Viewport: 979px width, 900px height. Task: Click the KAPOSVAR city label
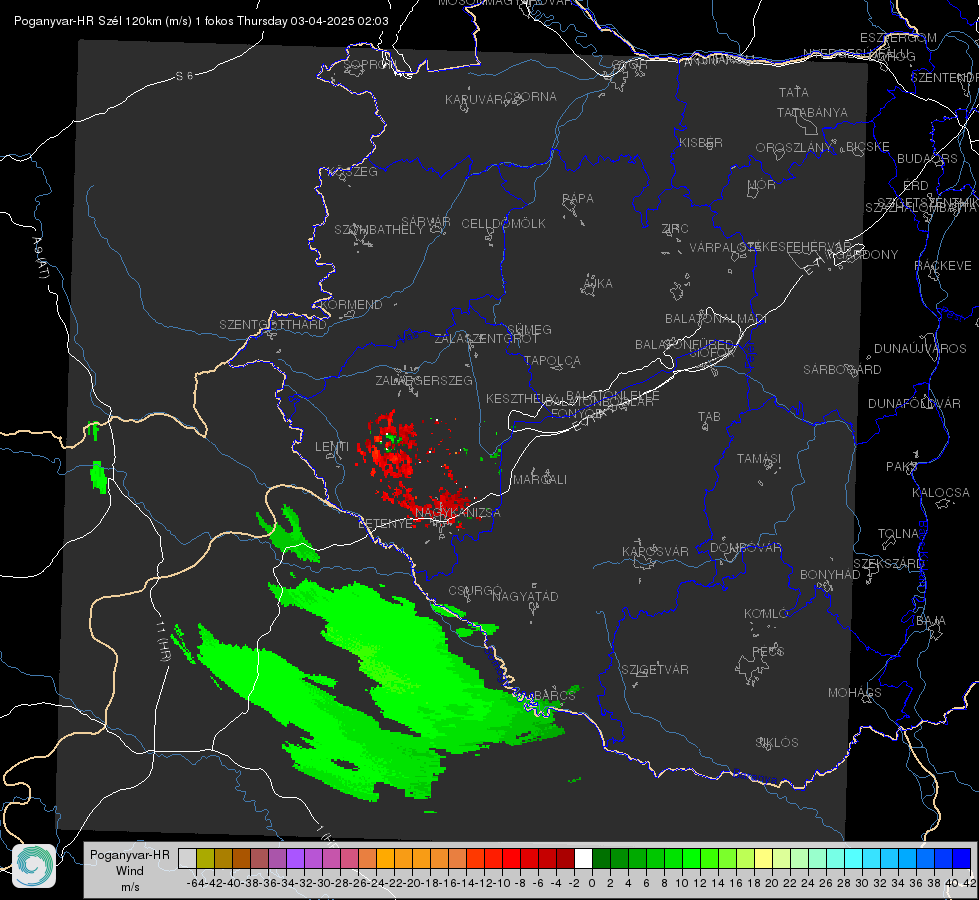655,551
